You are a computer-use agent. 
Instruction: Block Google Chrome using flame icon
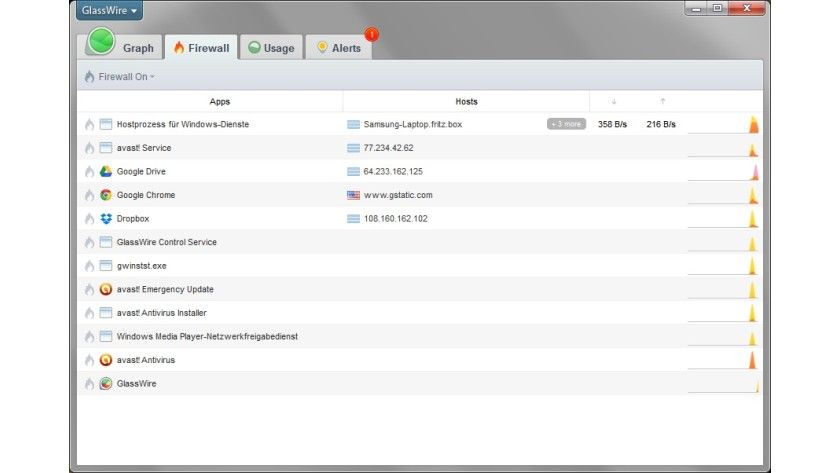point(89,195)
